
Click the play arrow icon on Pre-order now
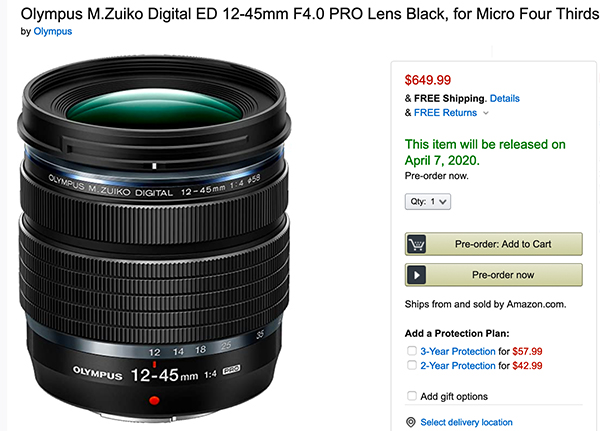tap(418, 274)
